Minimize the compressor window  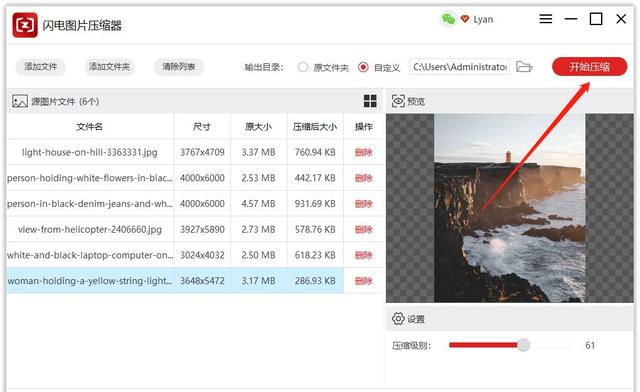click(x=571, y=19)
